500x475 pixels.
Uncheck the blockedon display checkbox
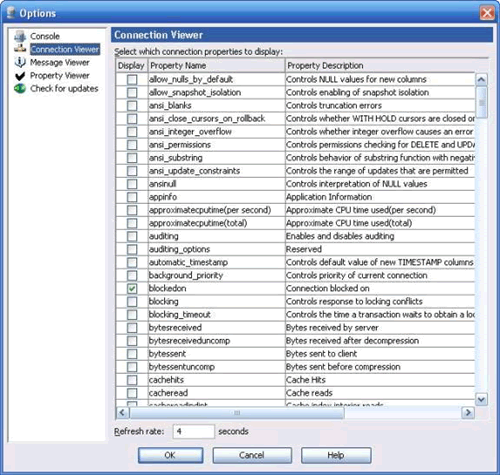point(132,288)
